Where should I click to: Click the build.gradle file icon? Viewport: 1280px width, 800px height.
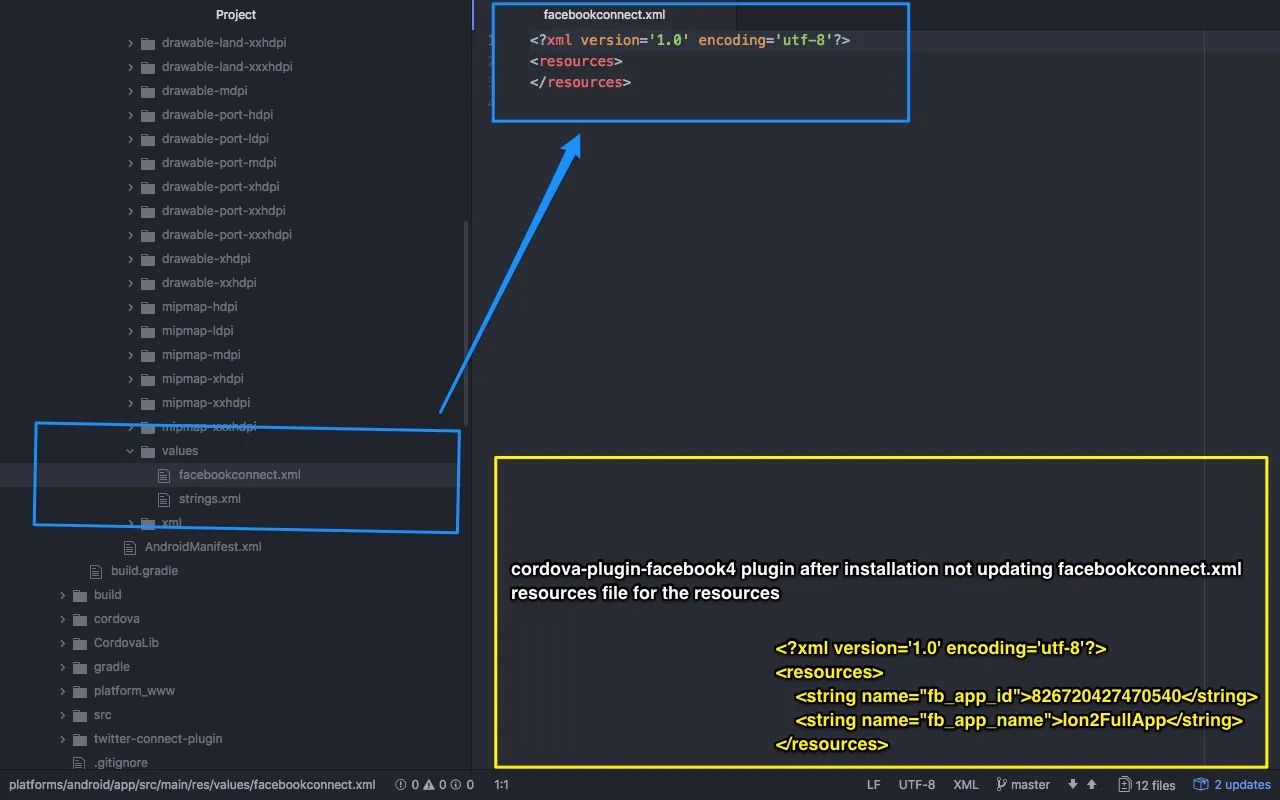click(96, 571)
